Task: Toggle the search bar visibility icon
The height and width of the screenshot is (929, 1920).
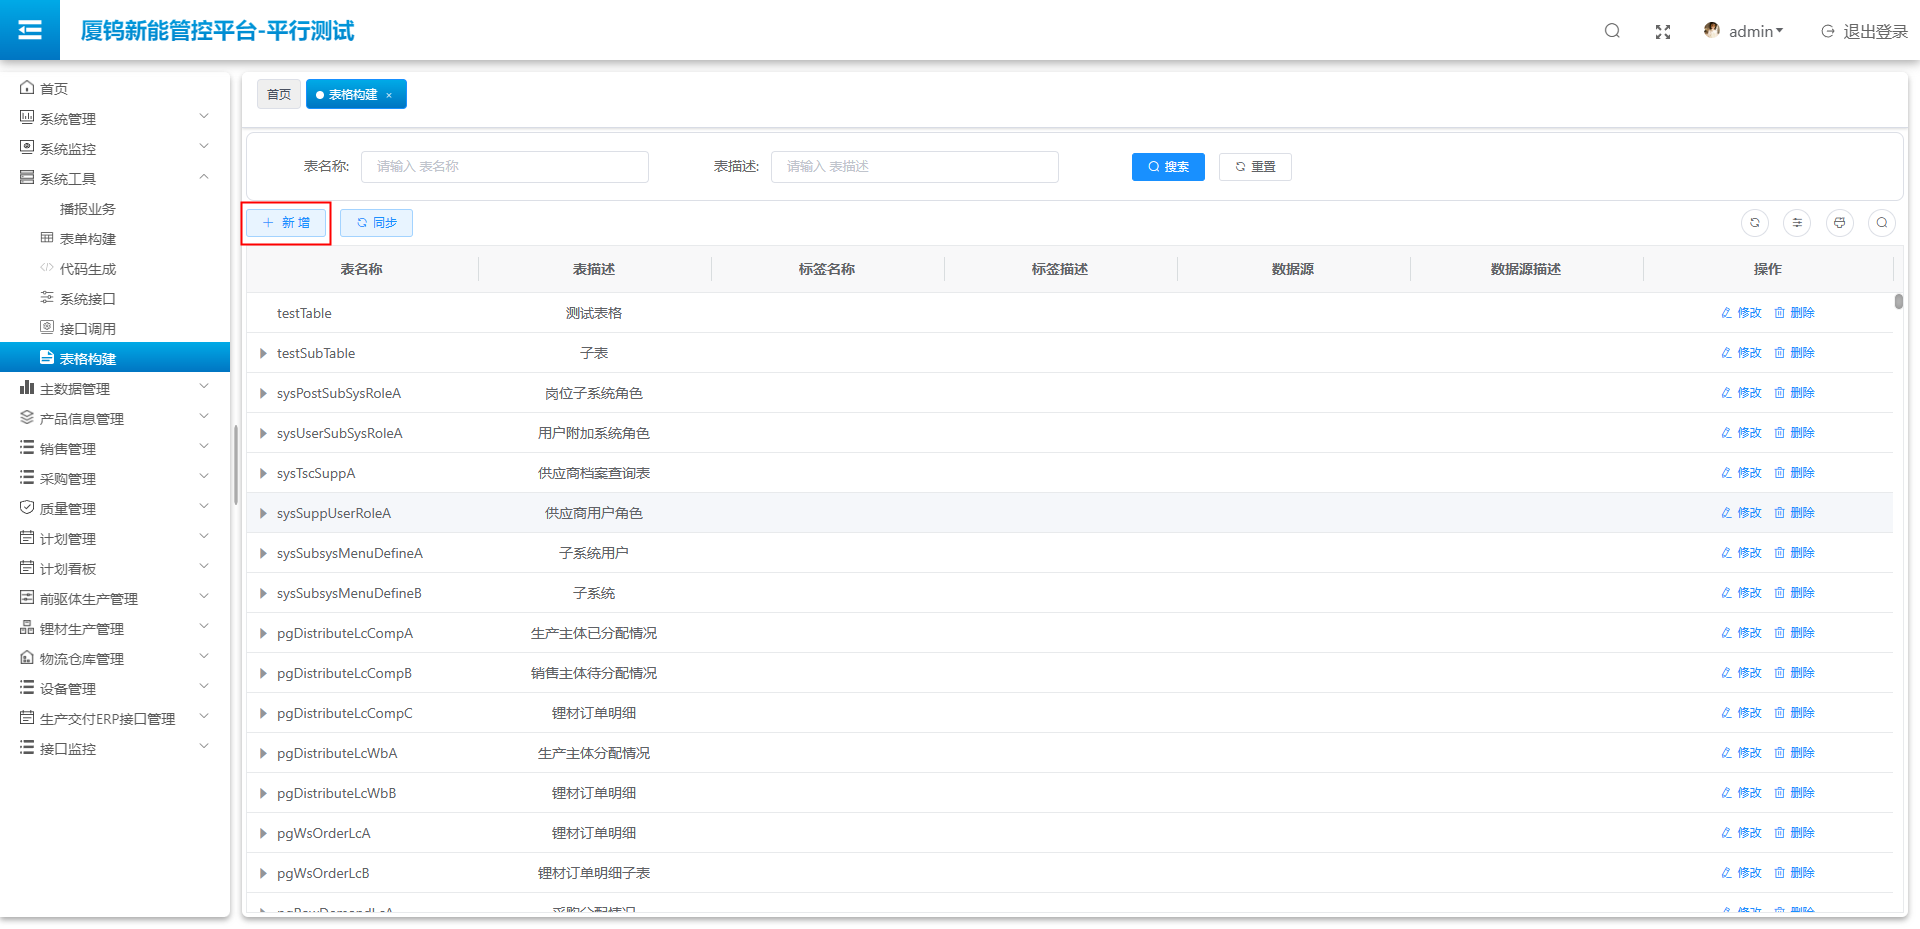Action: click(1882, 223)
